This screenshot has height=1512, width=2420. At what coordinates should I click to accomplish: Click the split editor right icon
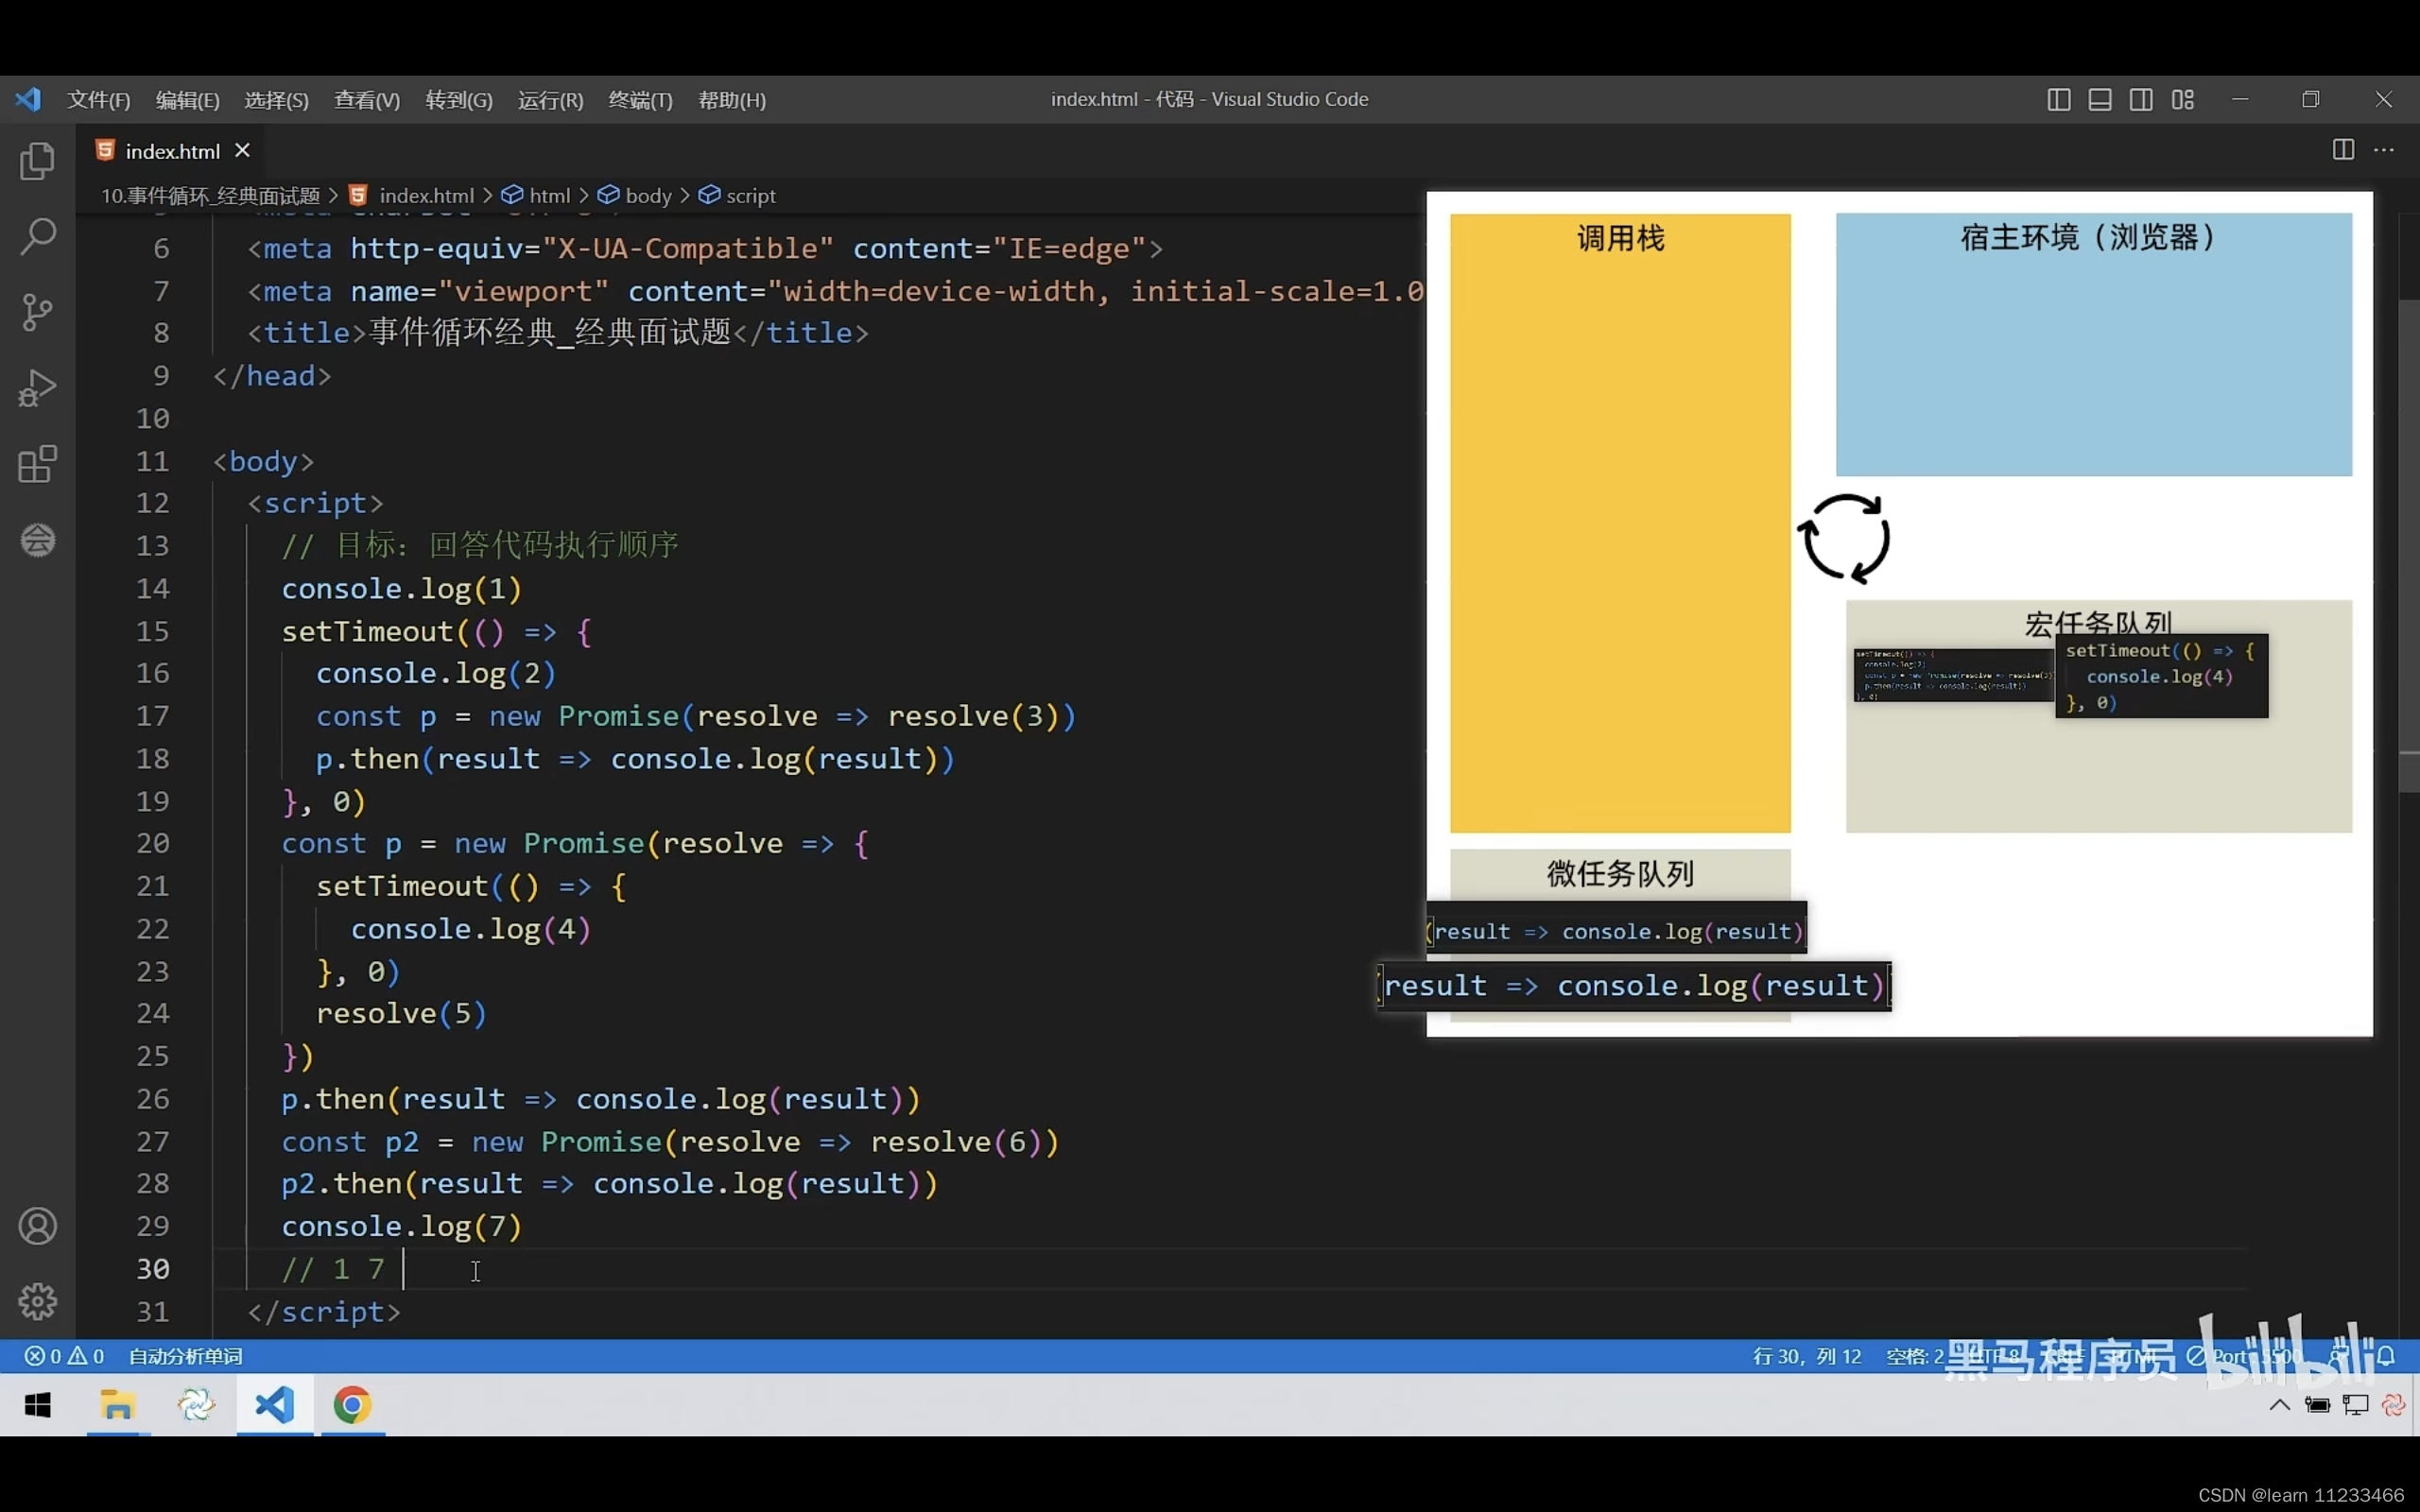click(2343, 150)
